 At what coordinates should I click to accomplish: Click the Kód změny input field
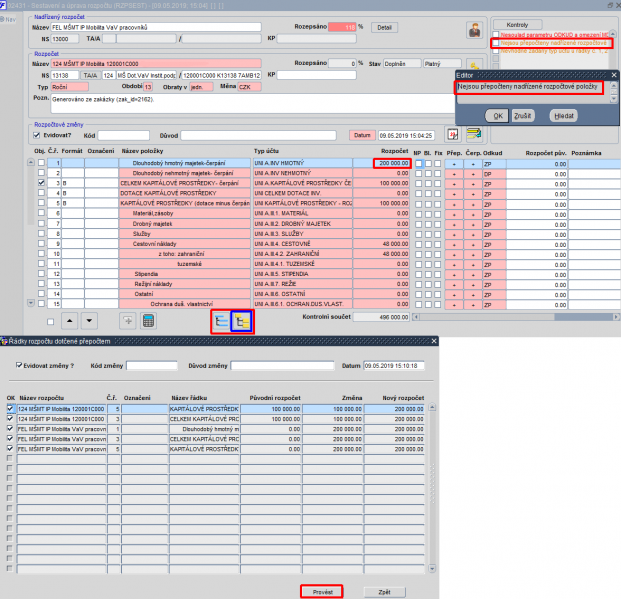152,366
